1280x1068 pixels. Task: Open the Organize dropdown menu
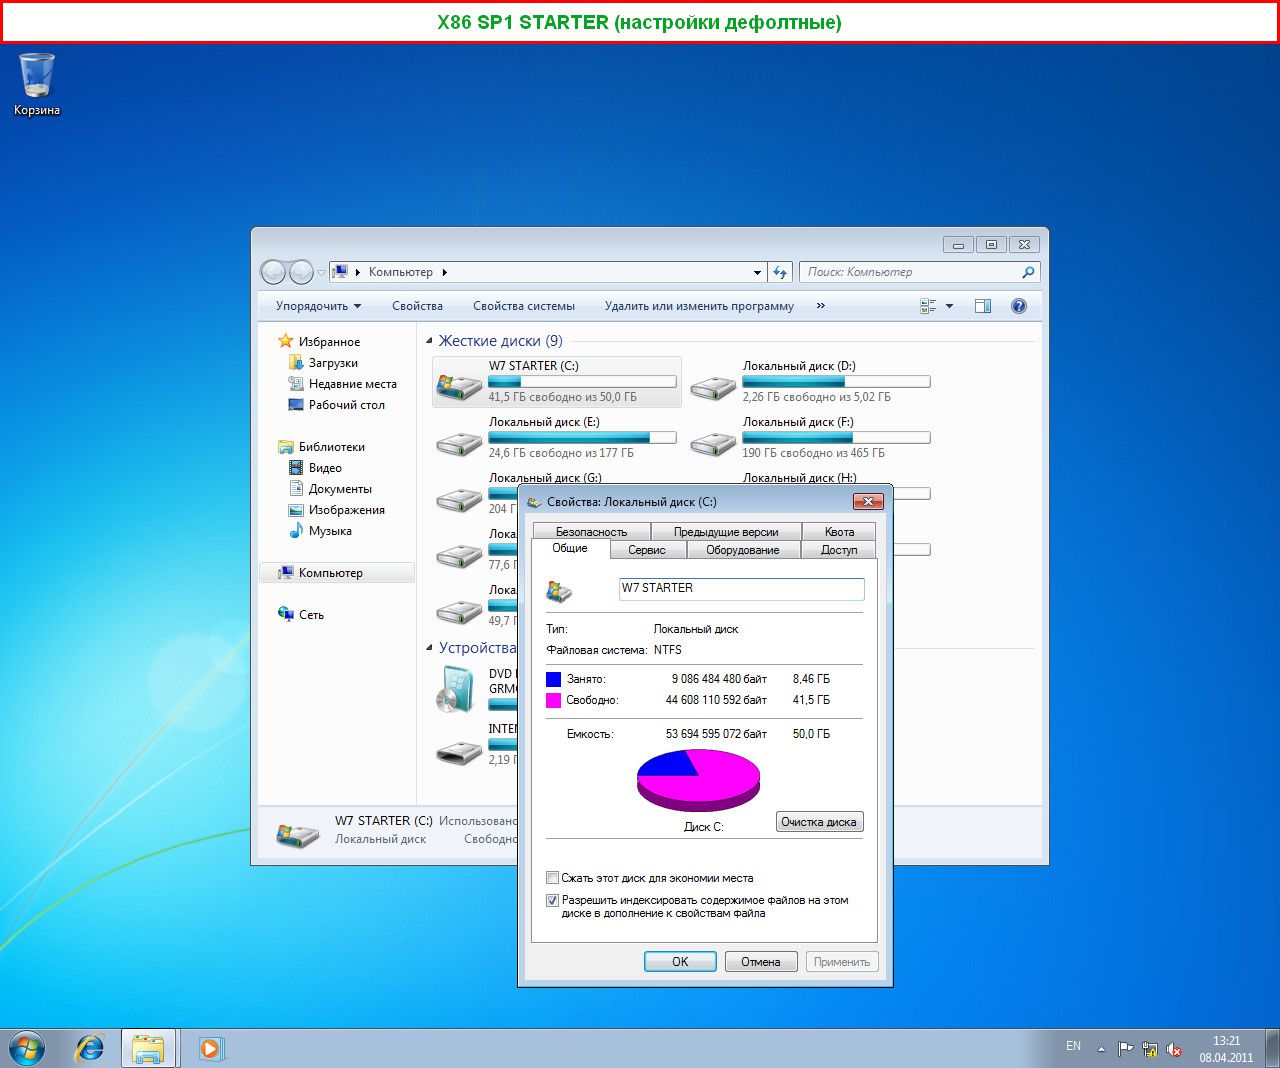(318, 306)
